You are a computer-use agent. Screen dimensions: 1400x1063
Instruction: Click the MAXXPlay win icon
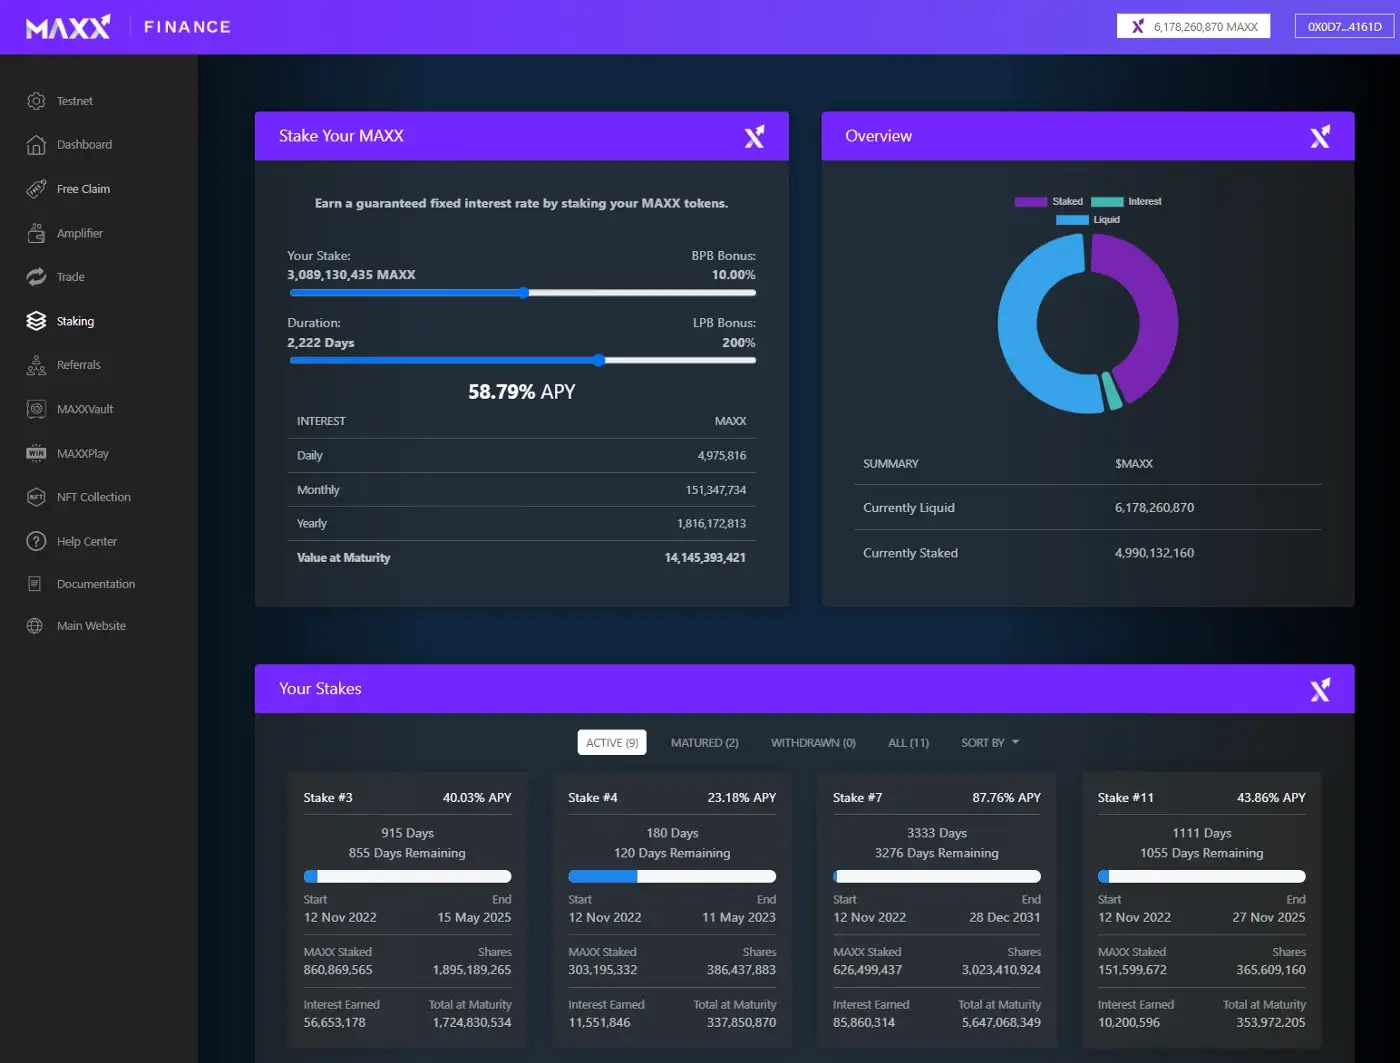point(36,453)
